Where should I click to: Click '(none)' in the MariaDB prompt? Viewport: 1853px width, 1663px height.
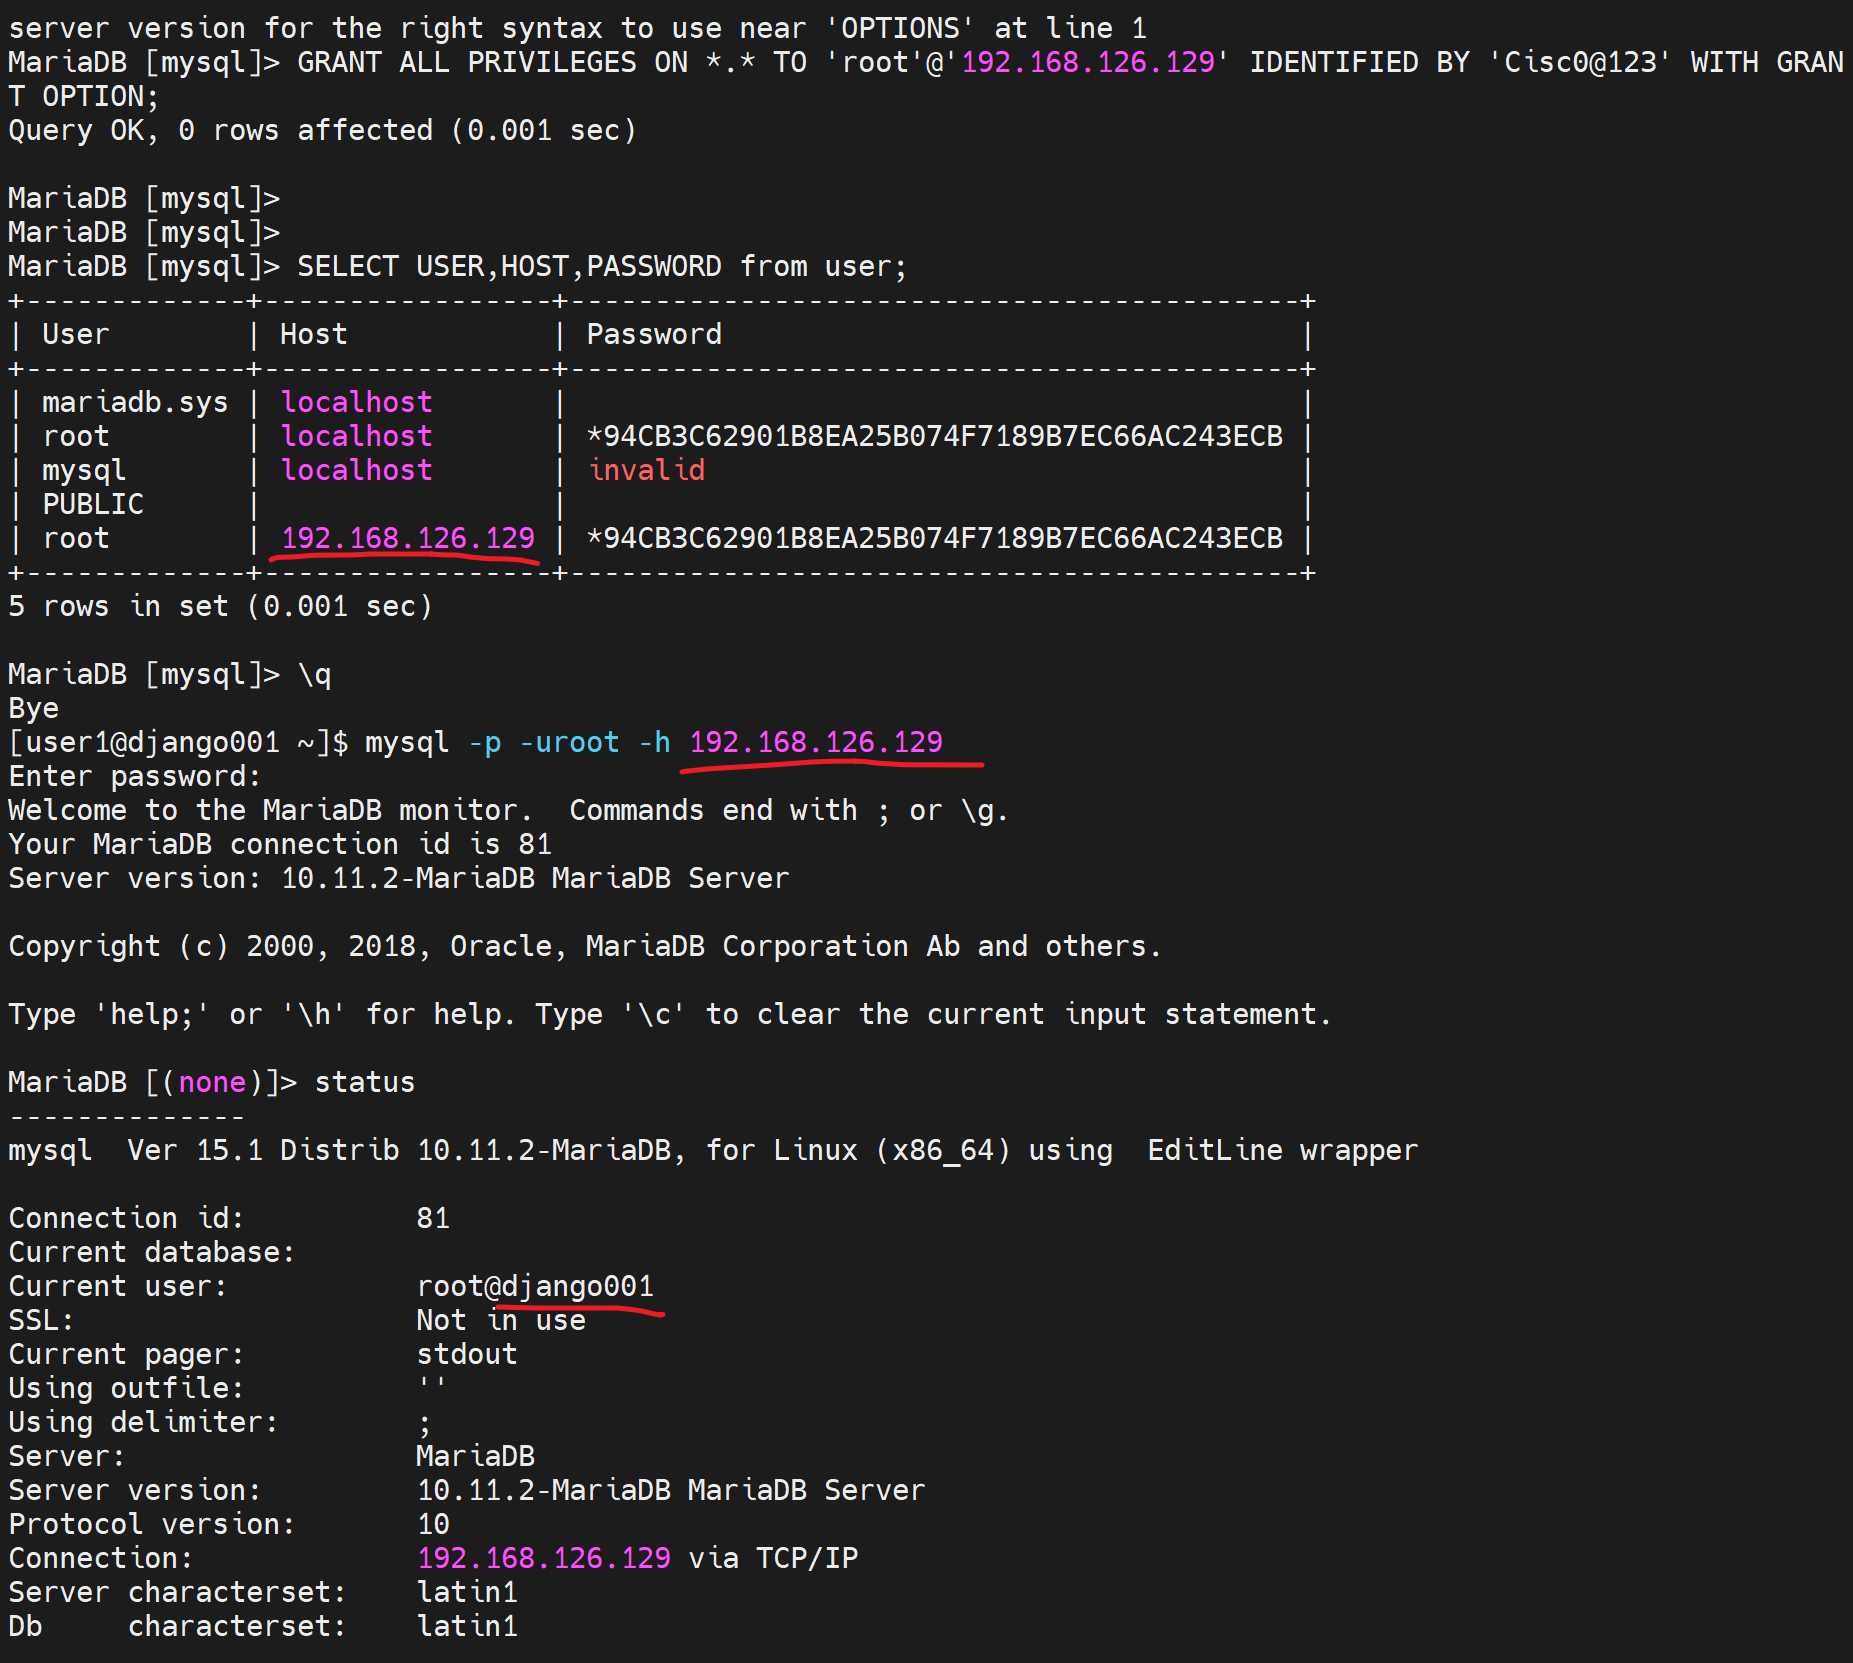(x=212, y=1082)
